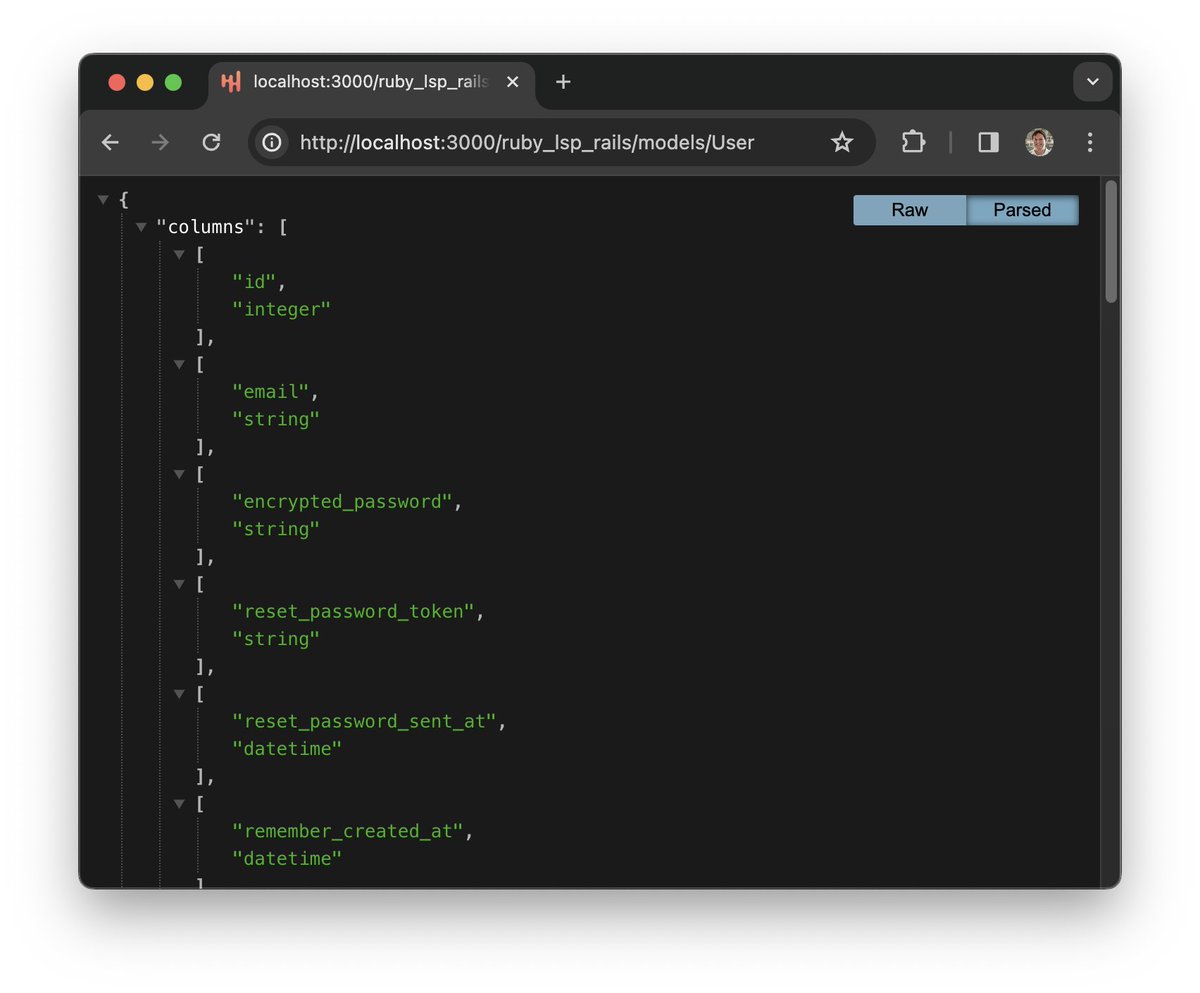Click the "string" value below "reset_password_token"

pos(276,639)
